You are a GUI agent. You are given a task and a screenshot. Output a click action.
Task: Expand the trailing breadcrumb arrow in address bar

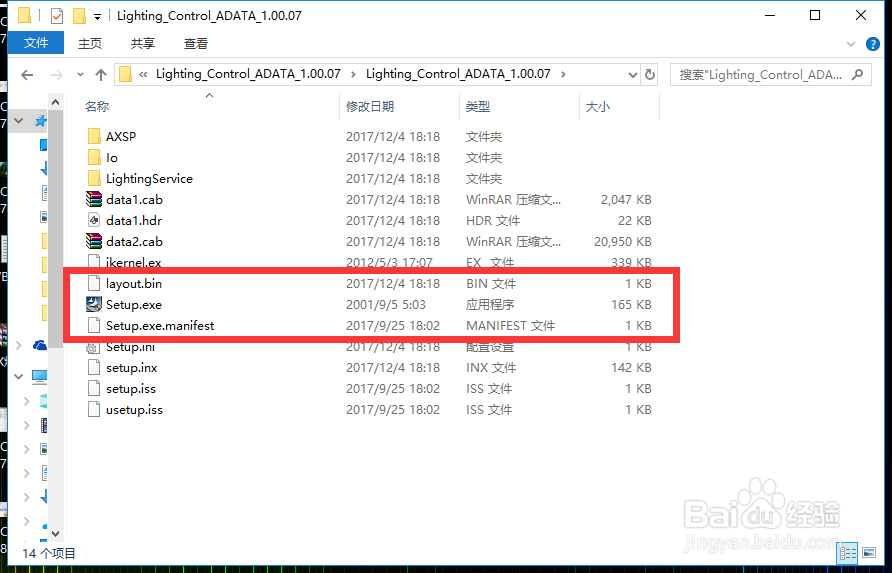pos(563,75)
